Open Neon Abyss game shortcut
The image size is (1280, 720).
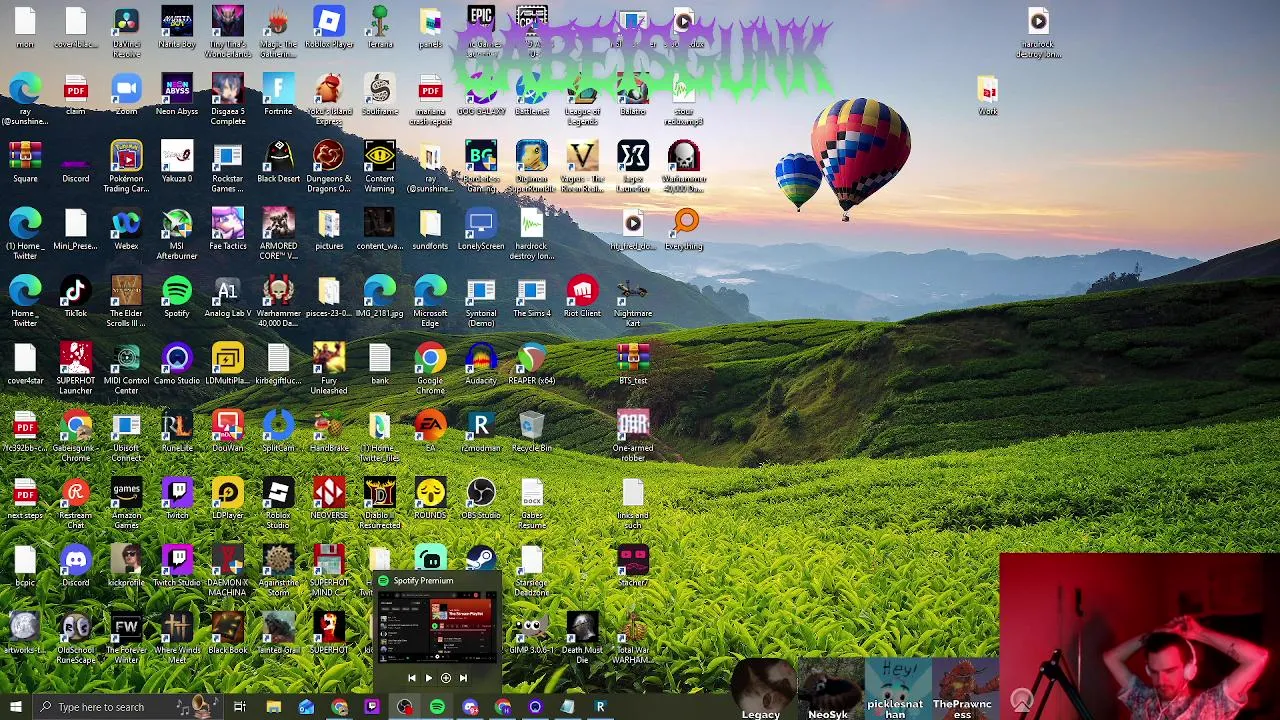pyautogui.click(x=177, y=96)
